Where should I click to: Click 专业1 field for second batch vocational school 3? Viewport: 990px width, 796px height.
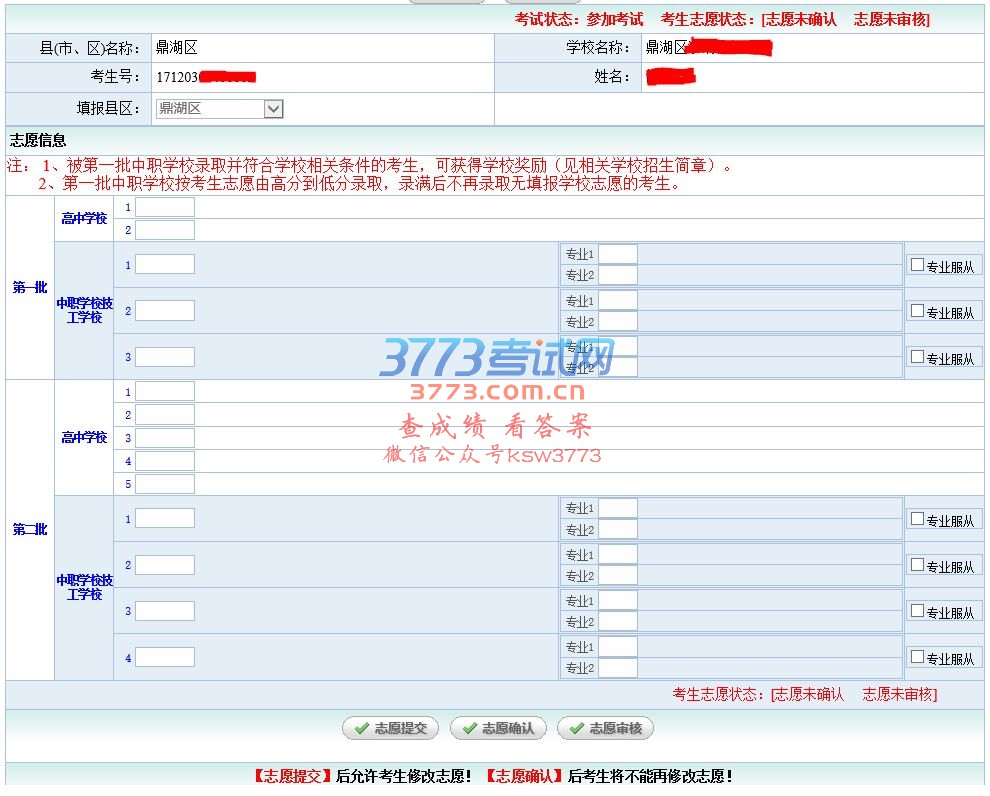(x=617, y=600)
